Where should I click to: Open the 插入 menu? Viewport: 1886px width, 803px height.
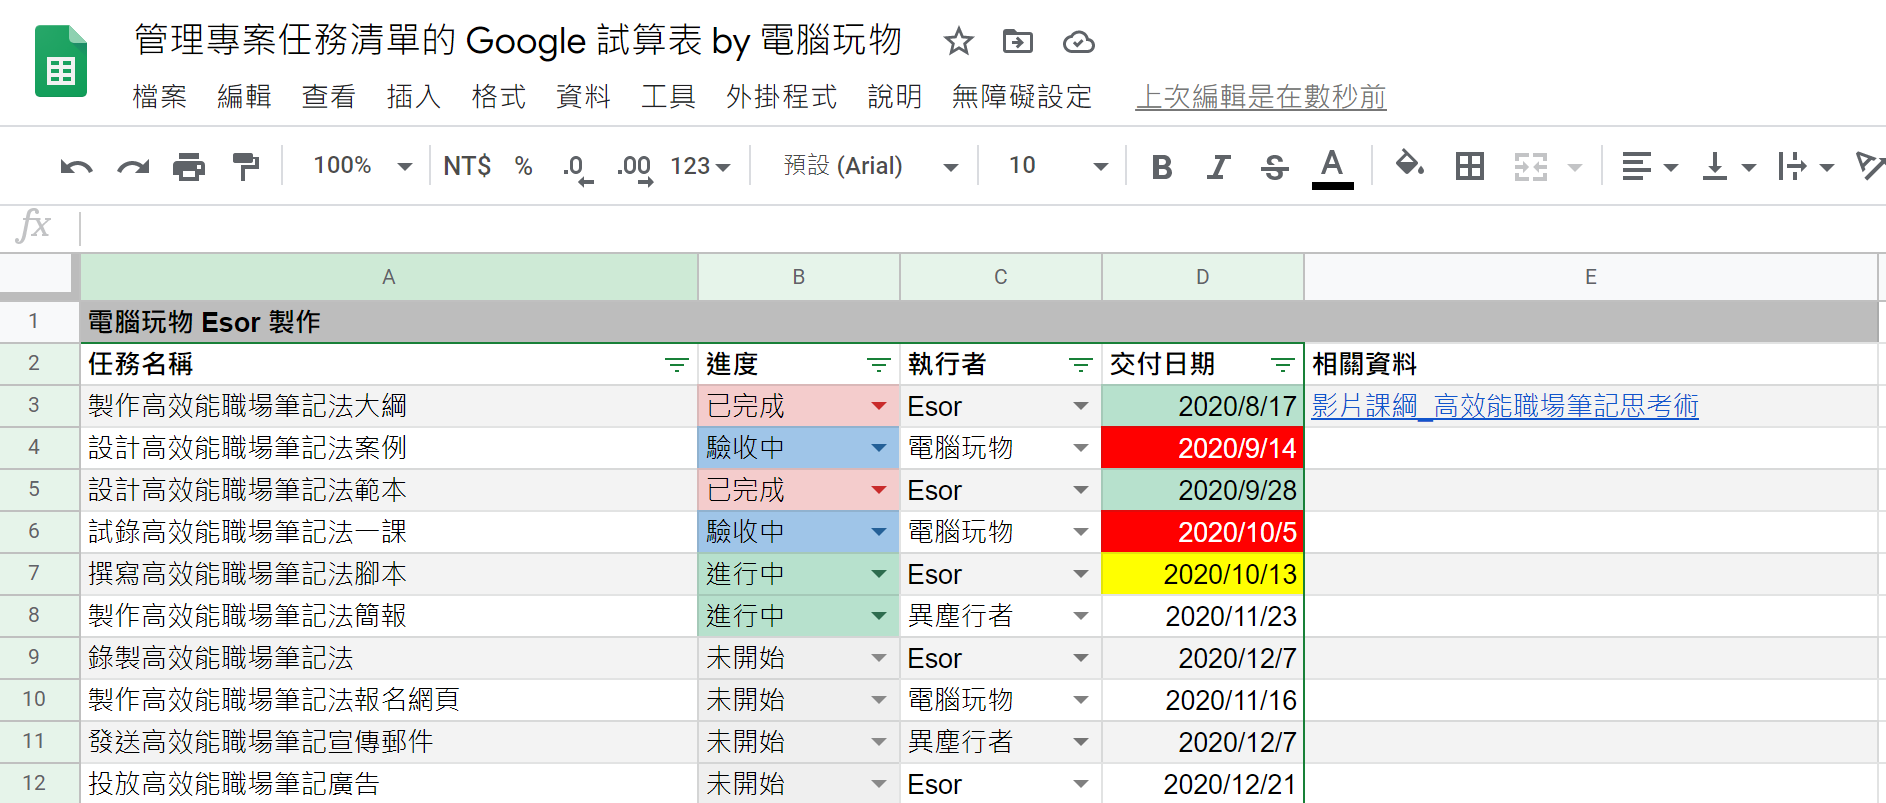[414, 97]
